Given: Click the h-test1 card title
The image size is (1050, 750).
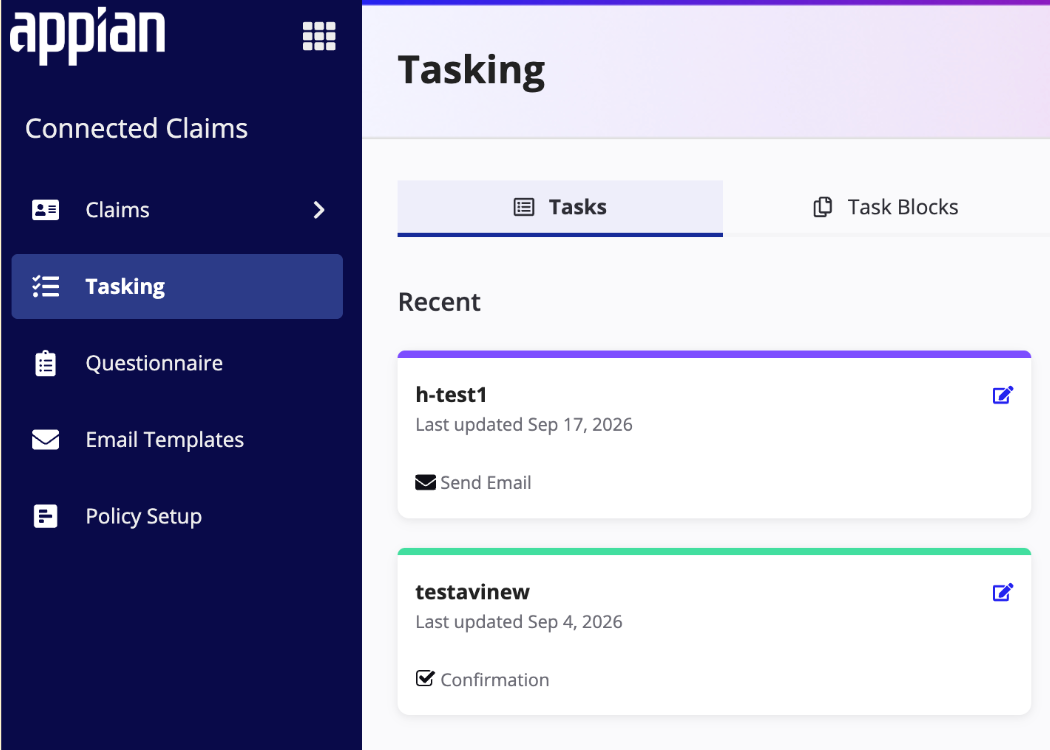Looking at the screenshot, I should tap(451, 395).
